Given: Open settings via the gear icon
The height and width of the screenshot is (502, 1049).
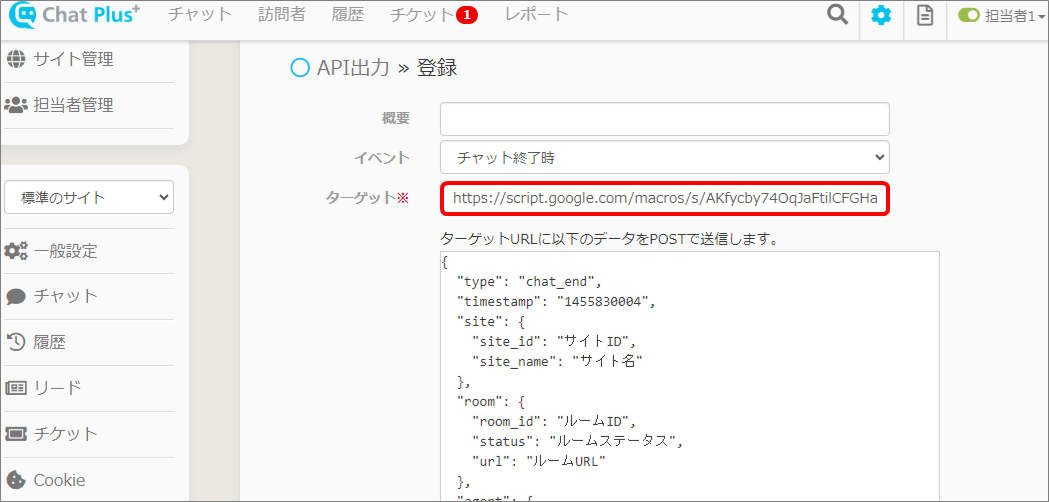Looking at the screenshot, I should tap(880, 16).
